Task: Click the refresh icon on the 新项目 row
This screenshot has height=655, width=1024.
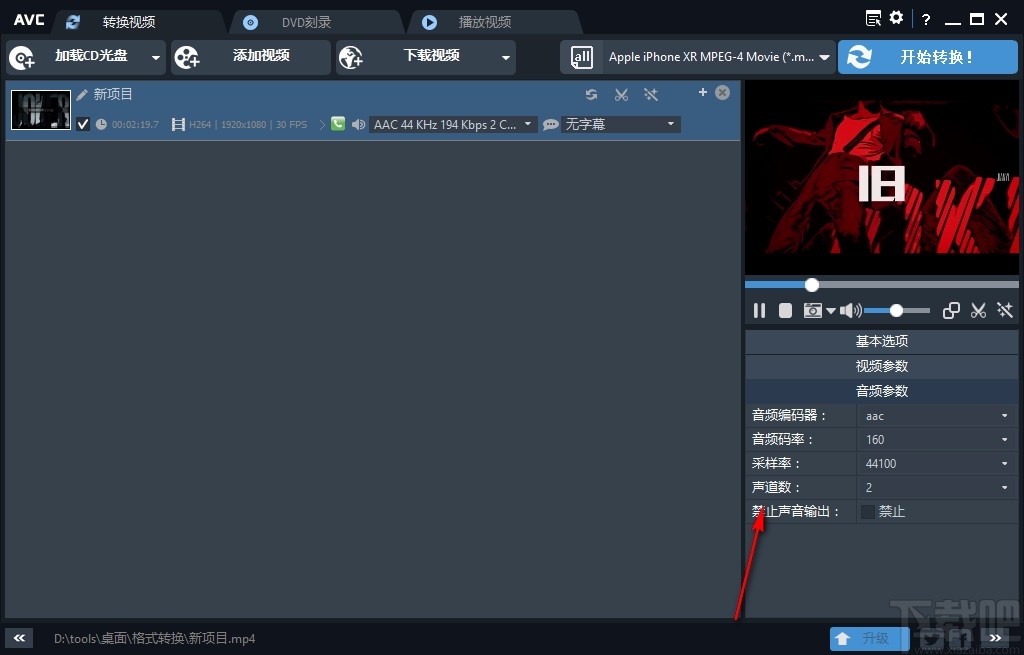Action: tap(591, 94)
